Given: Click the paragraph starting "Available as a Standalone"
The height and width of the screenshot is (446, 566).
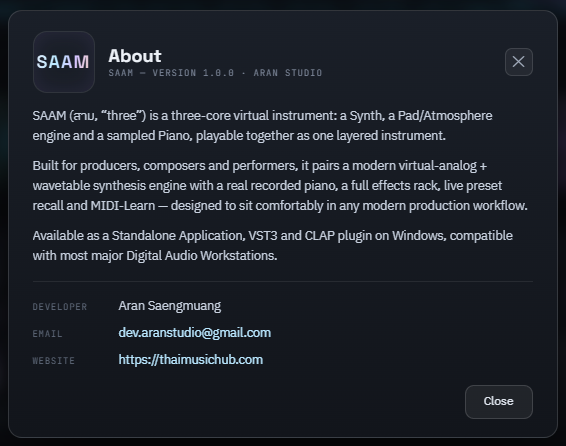Looking at the screenshot, I should (x=273, y=245).
